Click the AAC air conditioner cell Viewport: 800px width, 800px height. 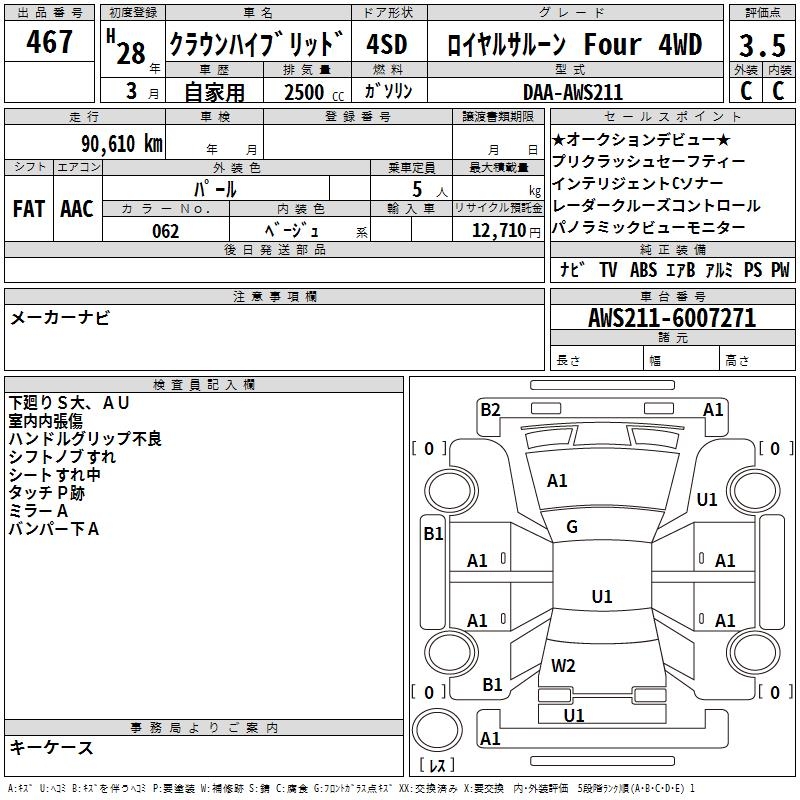[77, 209]
